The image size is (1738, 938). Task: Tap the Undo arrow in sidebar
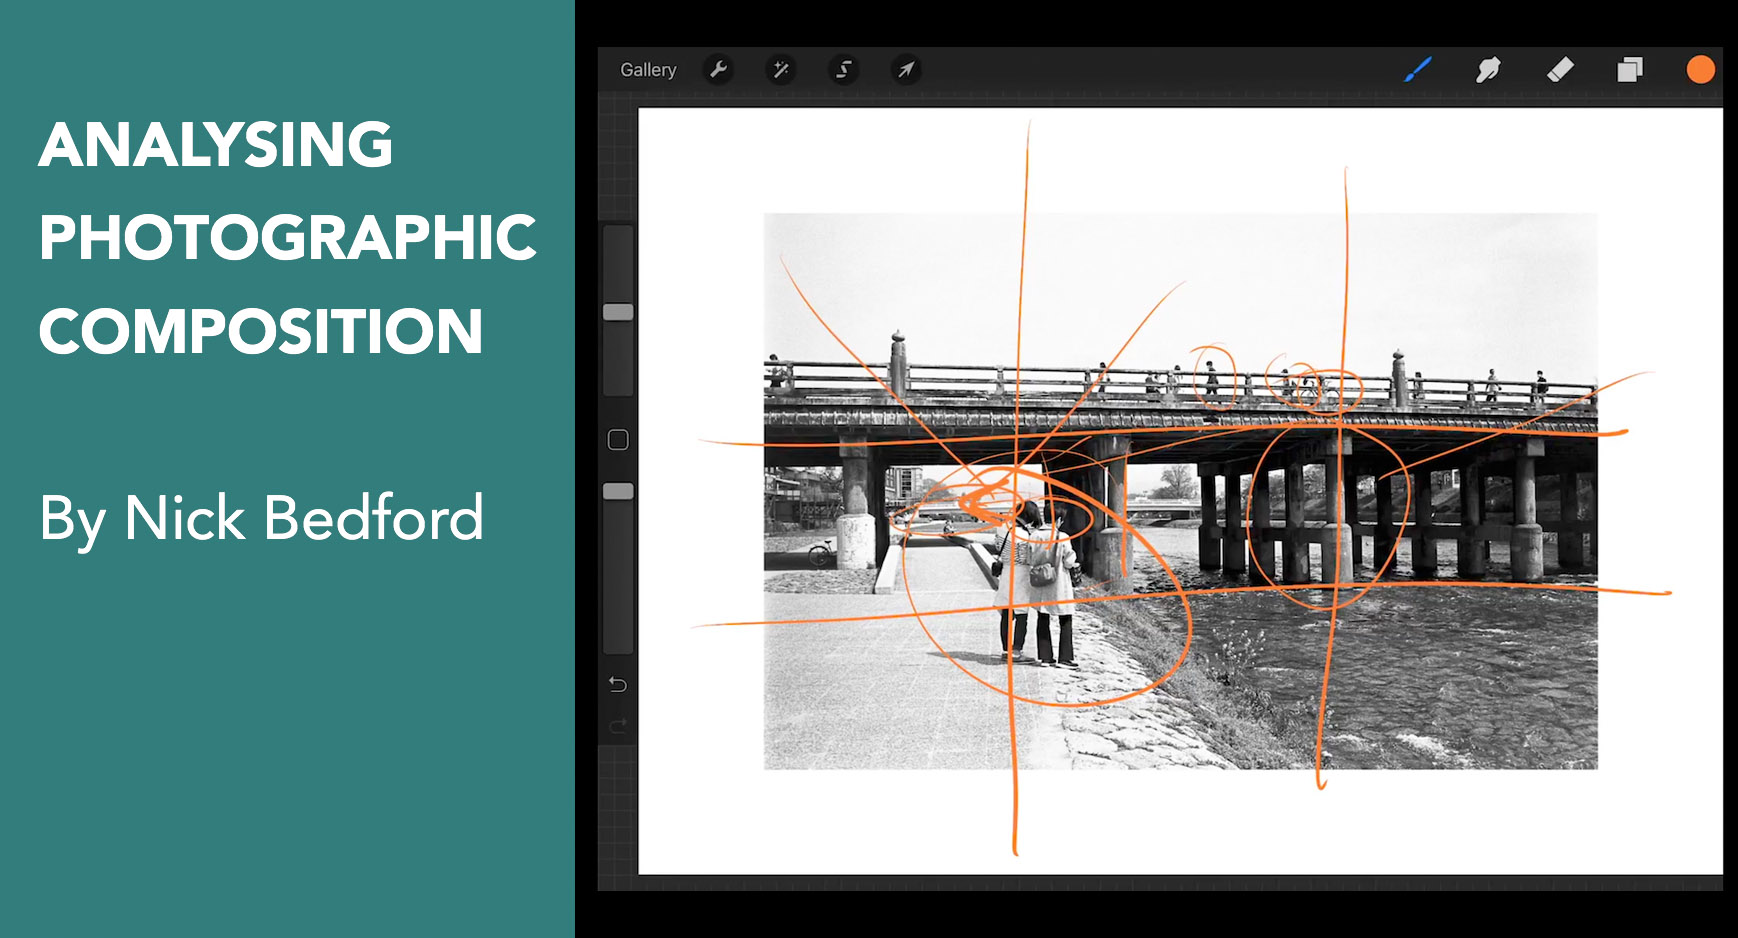coord(618,684)
